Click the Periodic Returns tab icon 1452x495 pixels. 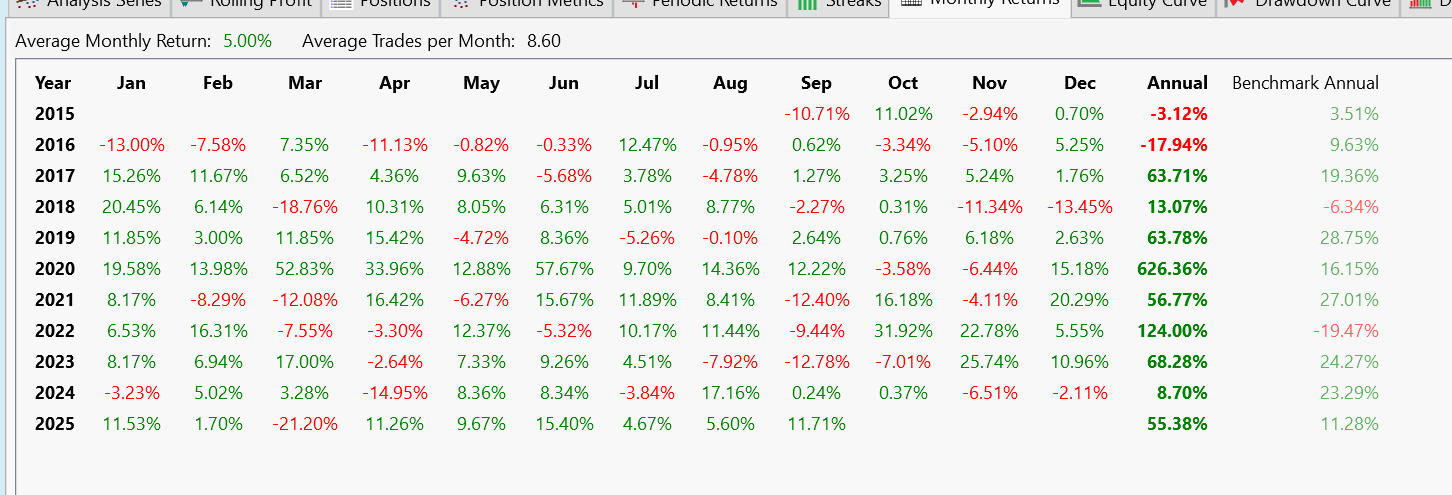click(632, 3)
